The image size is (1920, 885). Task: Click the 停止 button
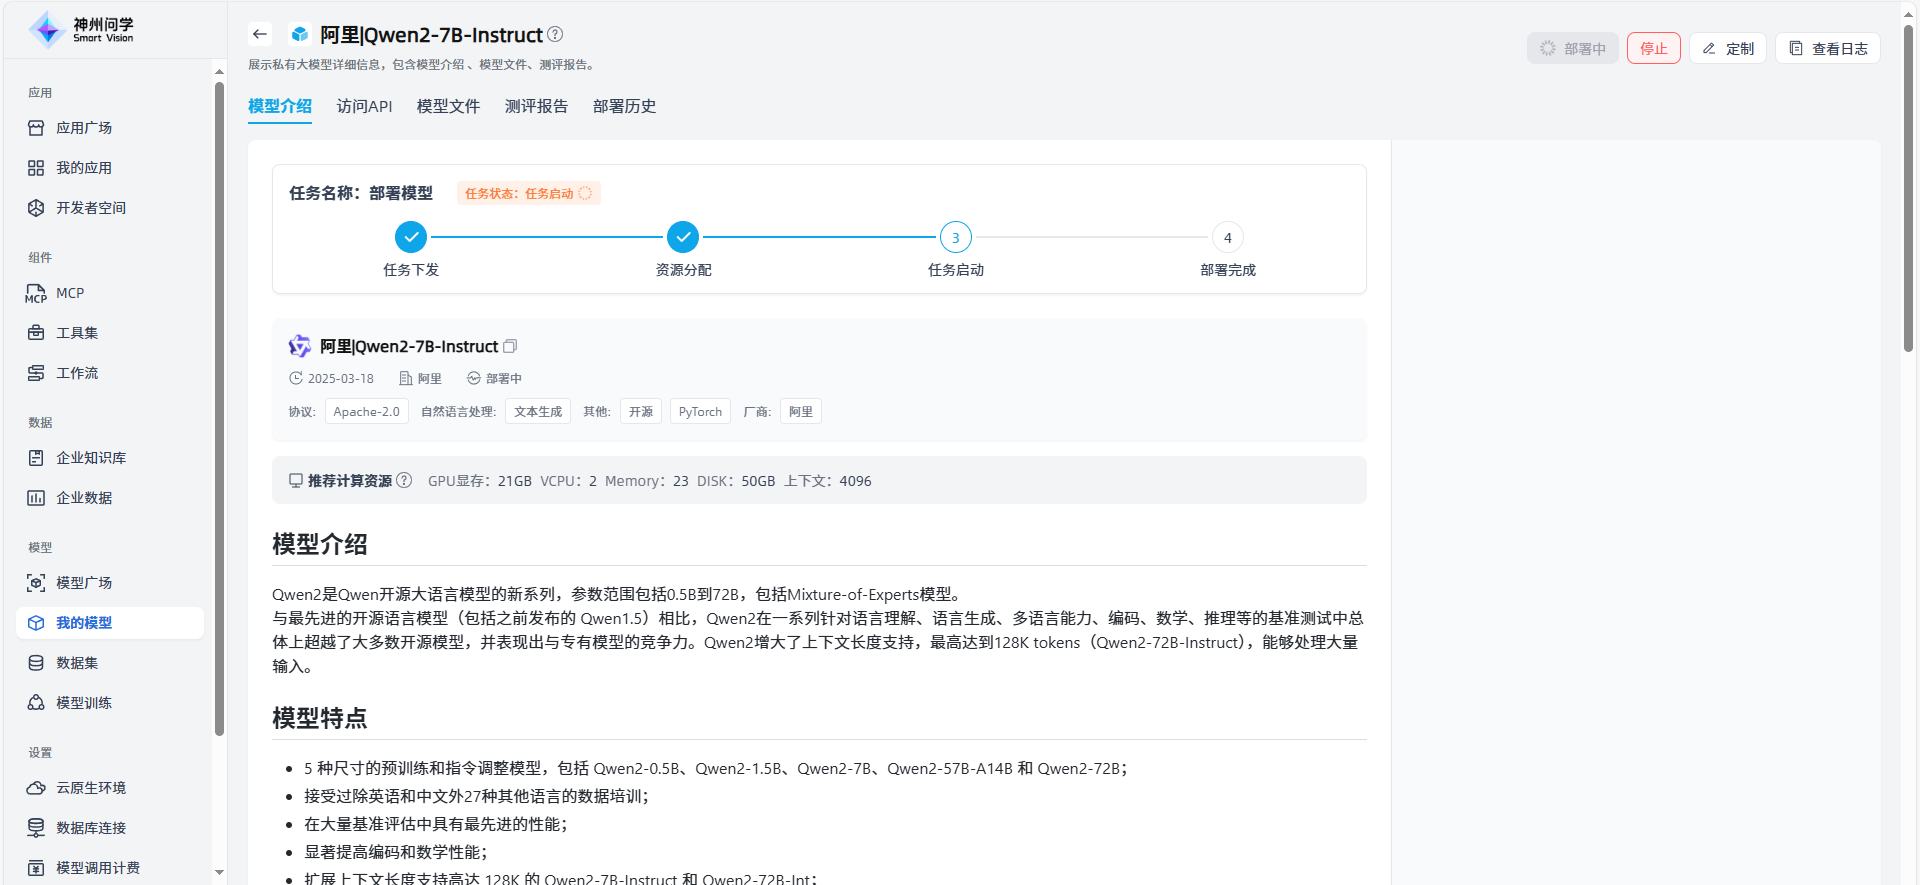pyautogui.click(x=1653, y=48)
